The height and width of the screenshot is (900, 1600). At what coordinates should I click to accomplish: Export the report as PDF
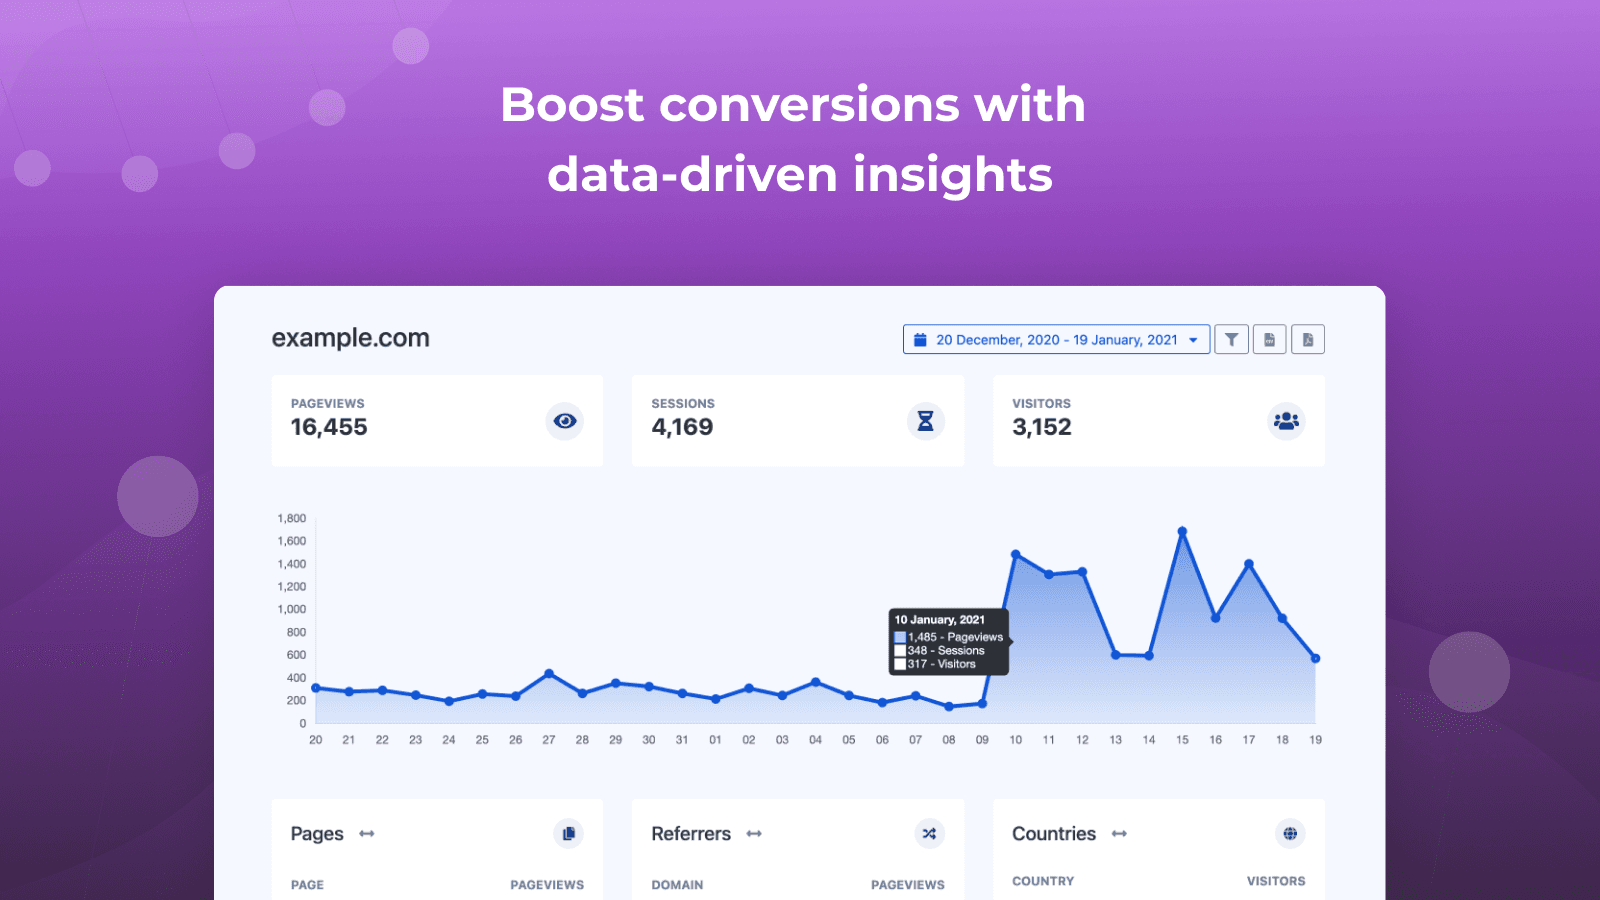(1308, 339)
